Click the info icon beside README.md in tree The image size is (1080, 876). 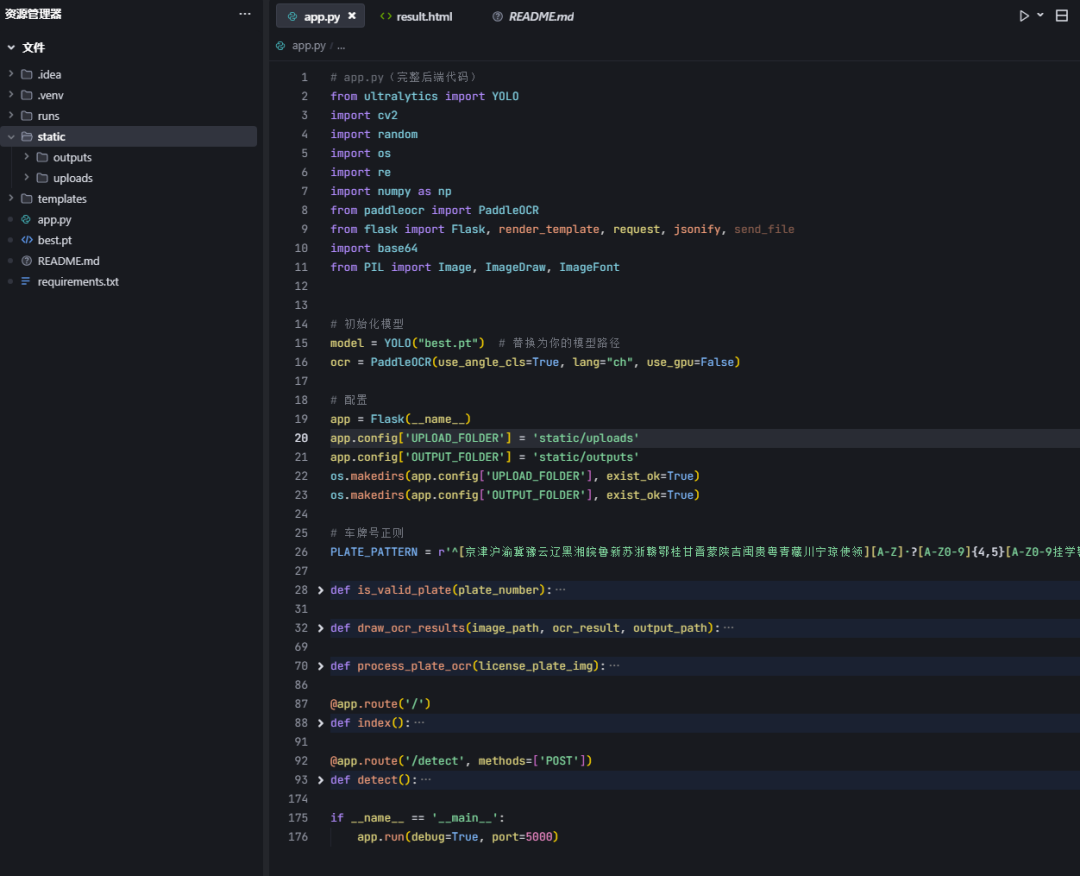tap(26, 260)
